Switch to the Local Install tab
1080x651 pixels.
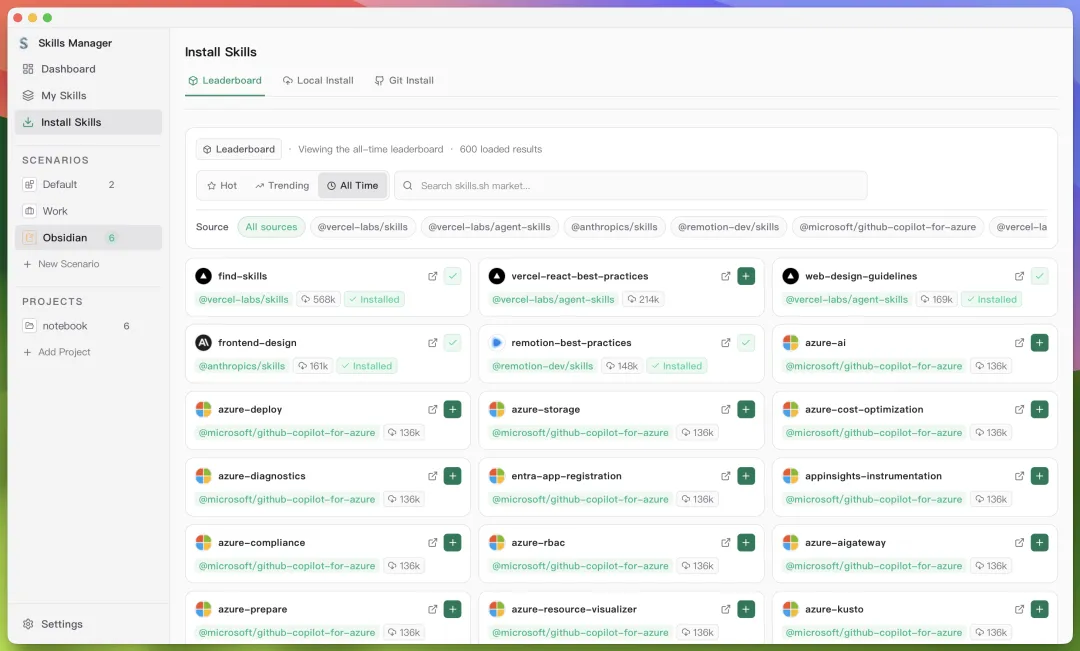[x=318, y=81]
